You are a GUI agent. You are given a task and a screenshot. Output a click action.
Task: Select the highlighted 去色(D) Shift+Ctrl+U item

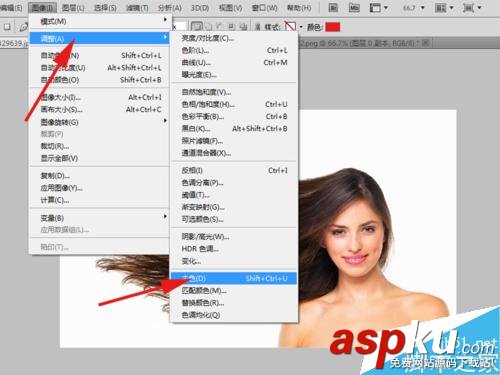[233, 278]
